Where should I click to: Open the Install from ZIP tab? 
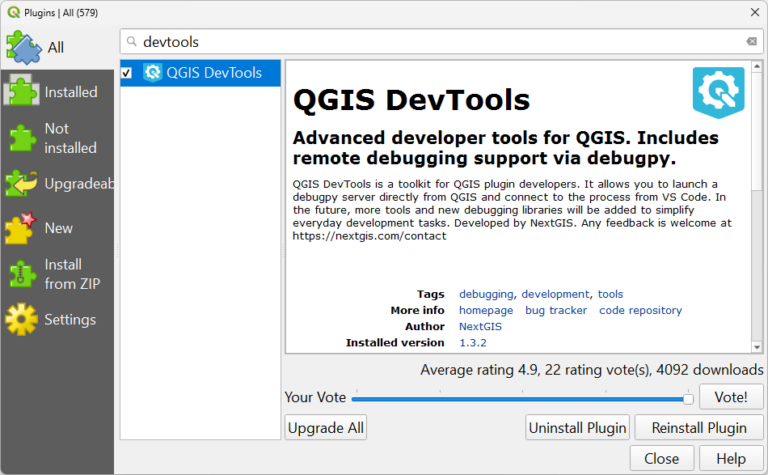[57, 274]
